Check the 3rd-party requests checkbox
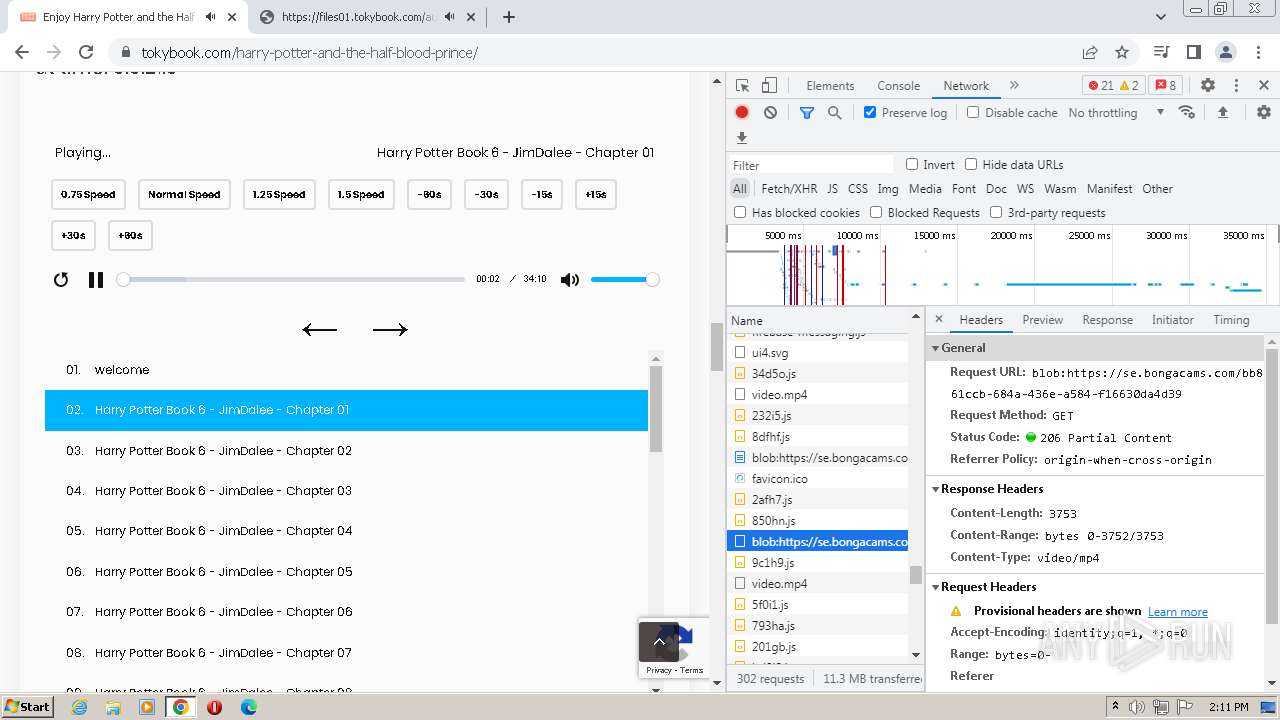Image resolution: width=1280 pixels, height=720 pixels. tap(996, 213)
